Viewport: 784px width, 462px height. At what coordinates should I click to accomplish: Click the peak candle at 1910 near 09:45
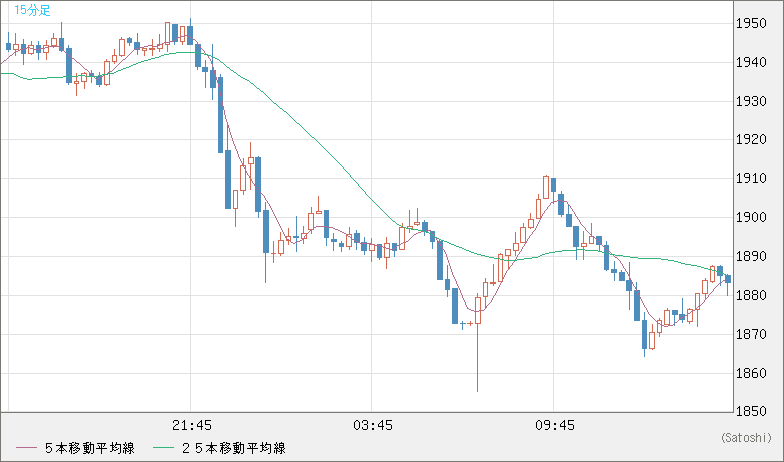pos(546,187)
